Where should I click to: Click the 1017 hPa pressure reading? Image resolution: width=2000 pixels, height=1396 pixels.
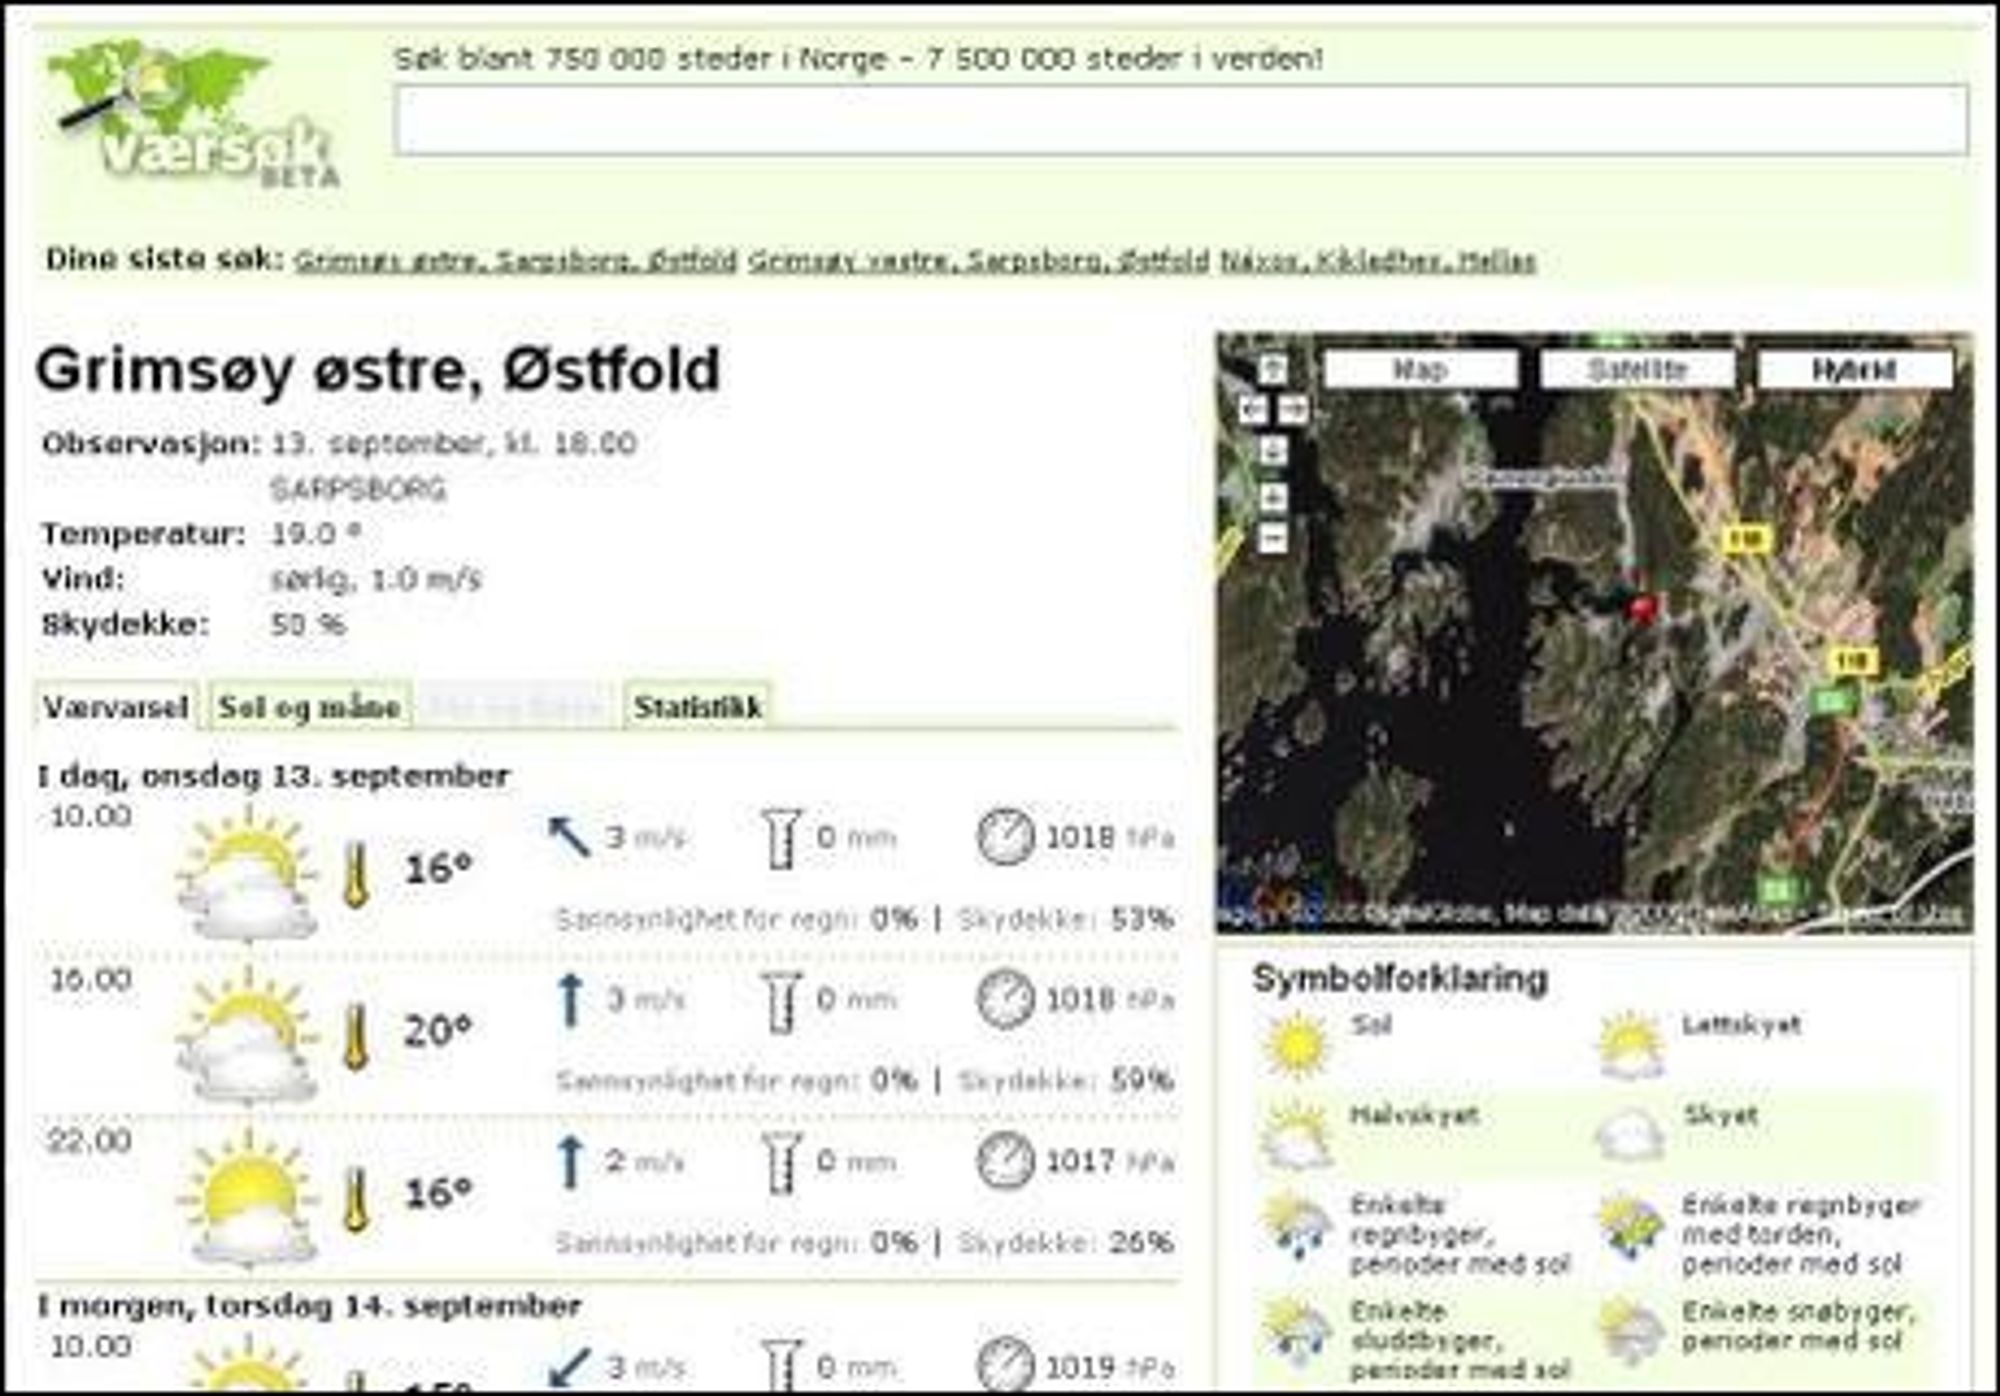pos(1109,1162)
